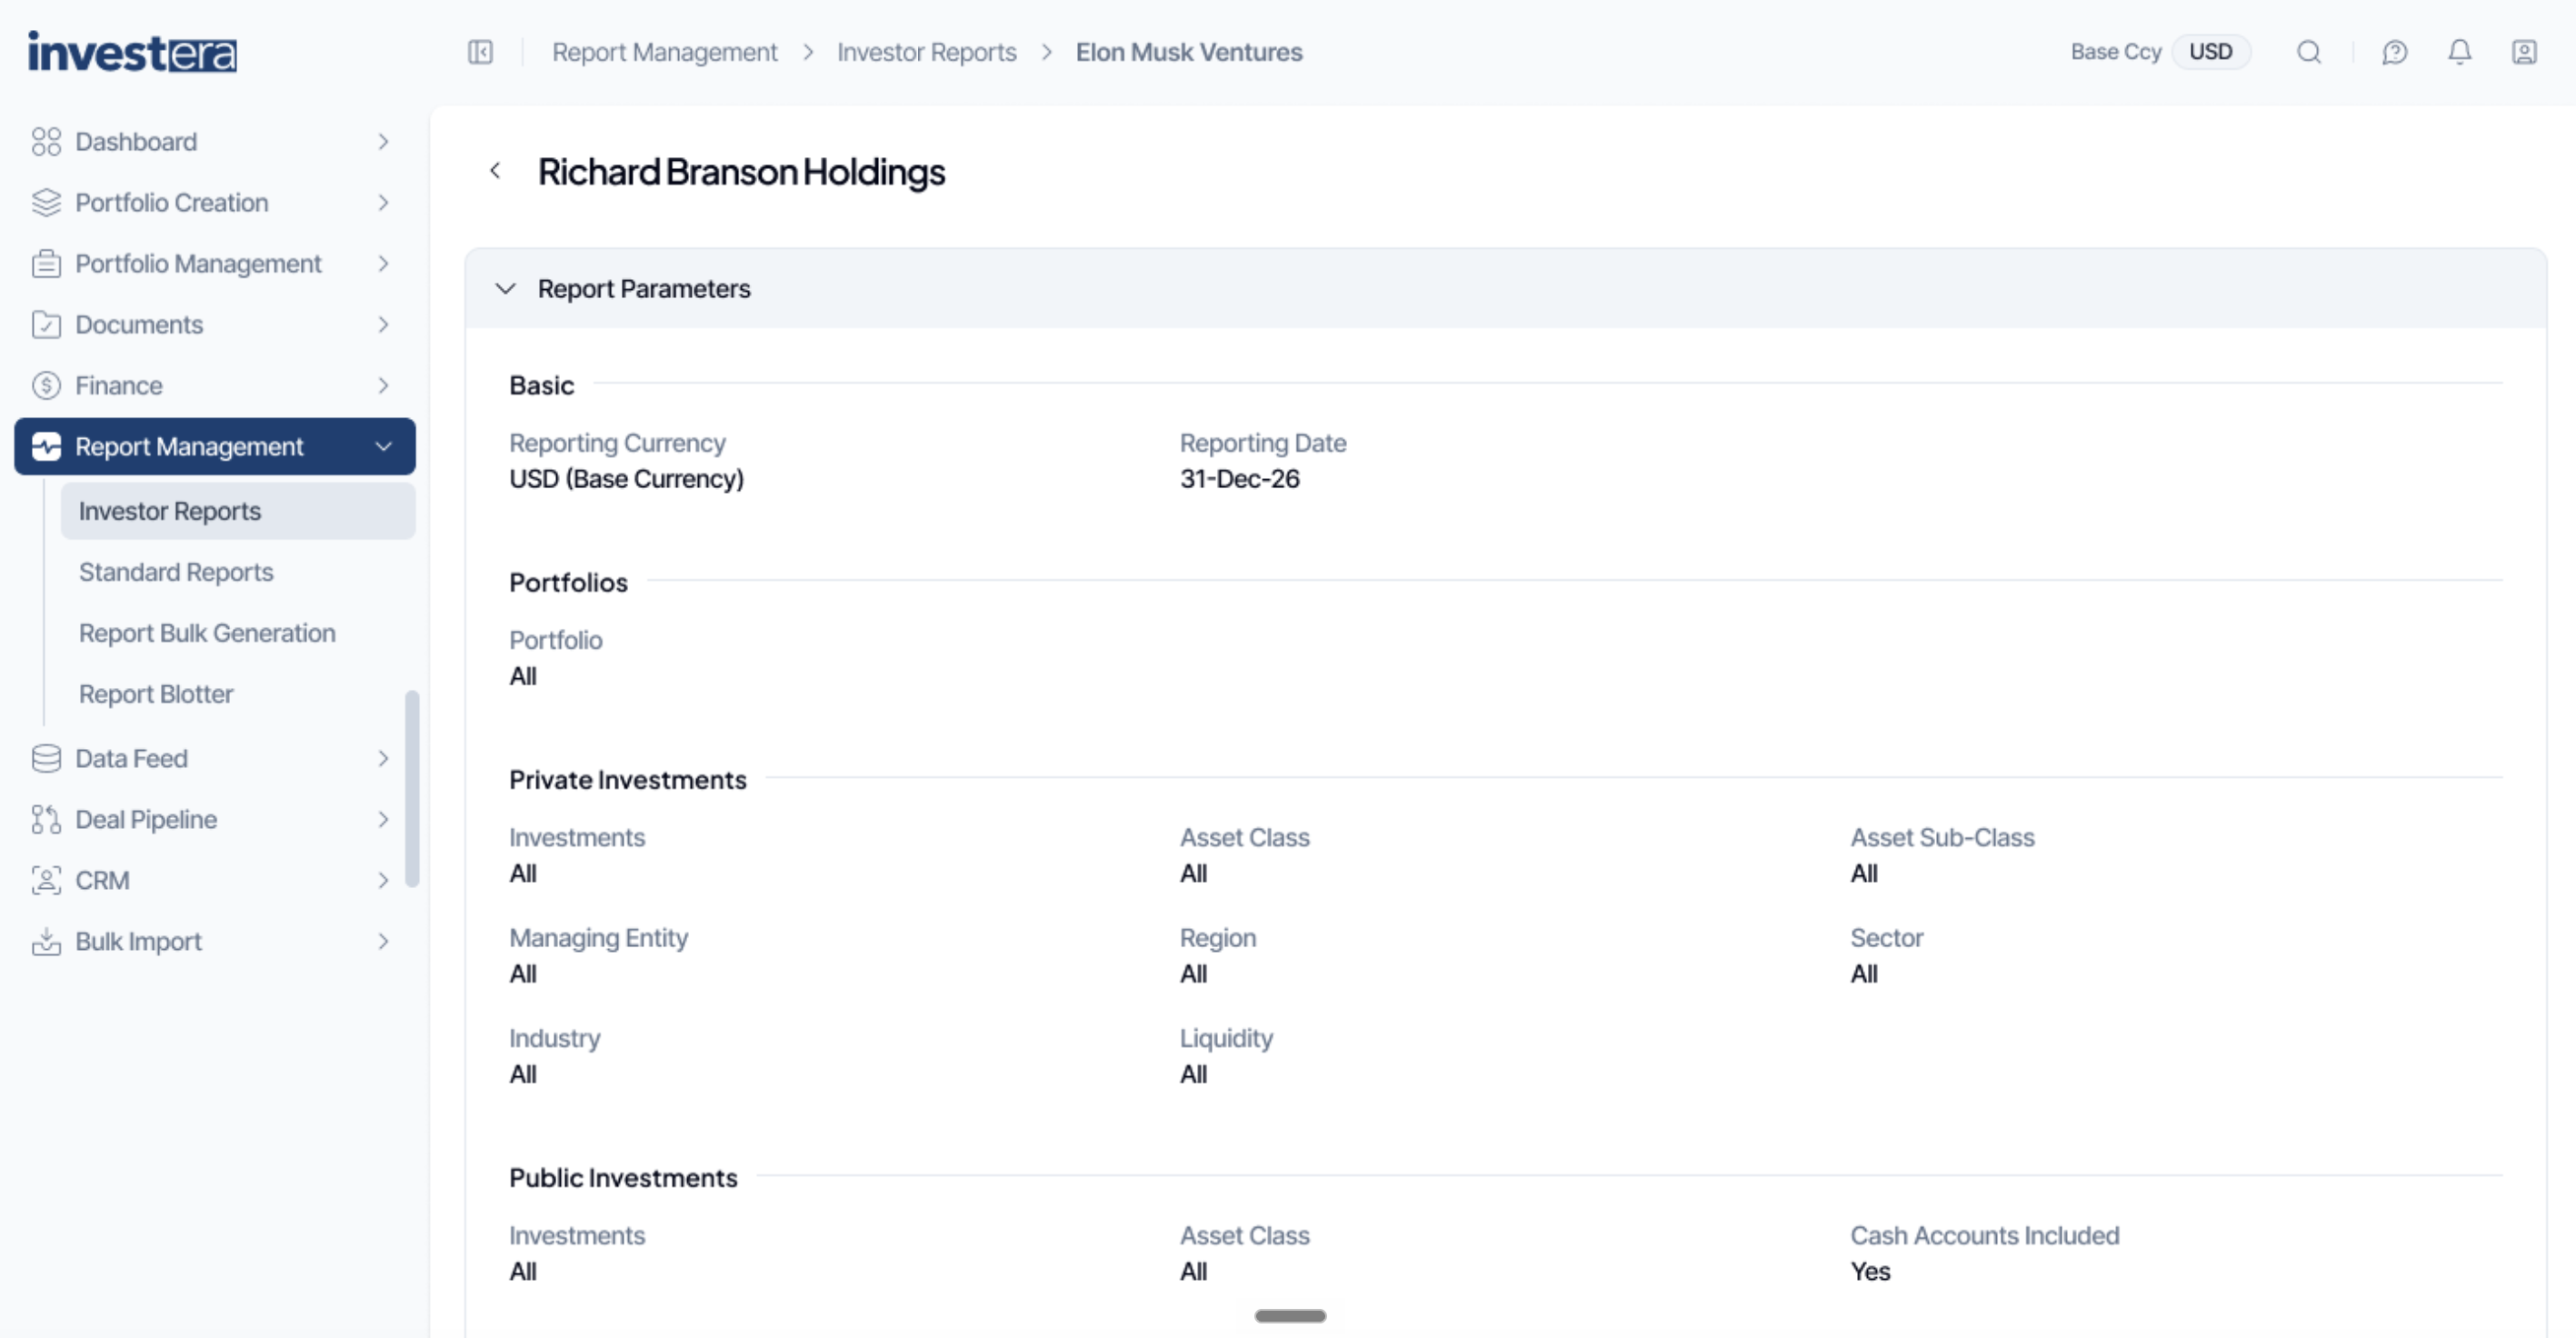This screenshot has width=2576, height=1338.
Task: Click the USD (Base Currency) value
Action: (626, 480)
